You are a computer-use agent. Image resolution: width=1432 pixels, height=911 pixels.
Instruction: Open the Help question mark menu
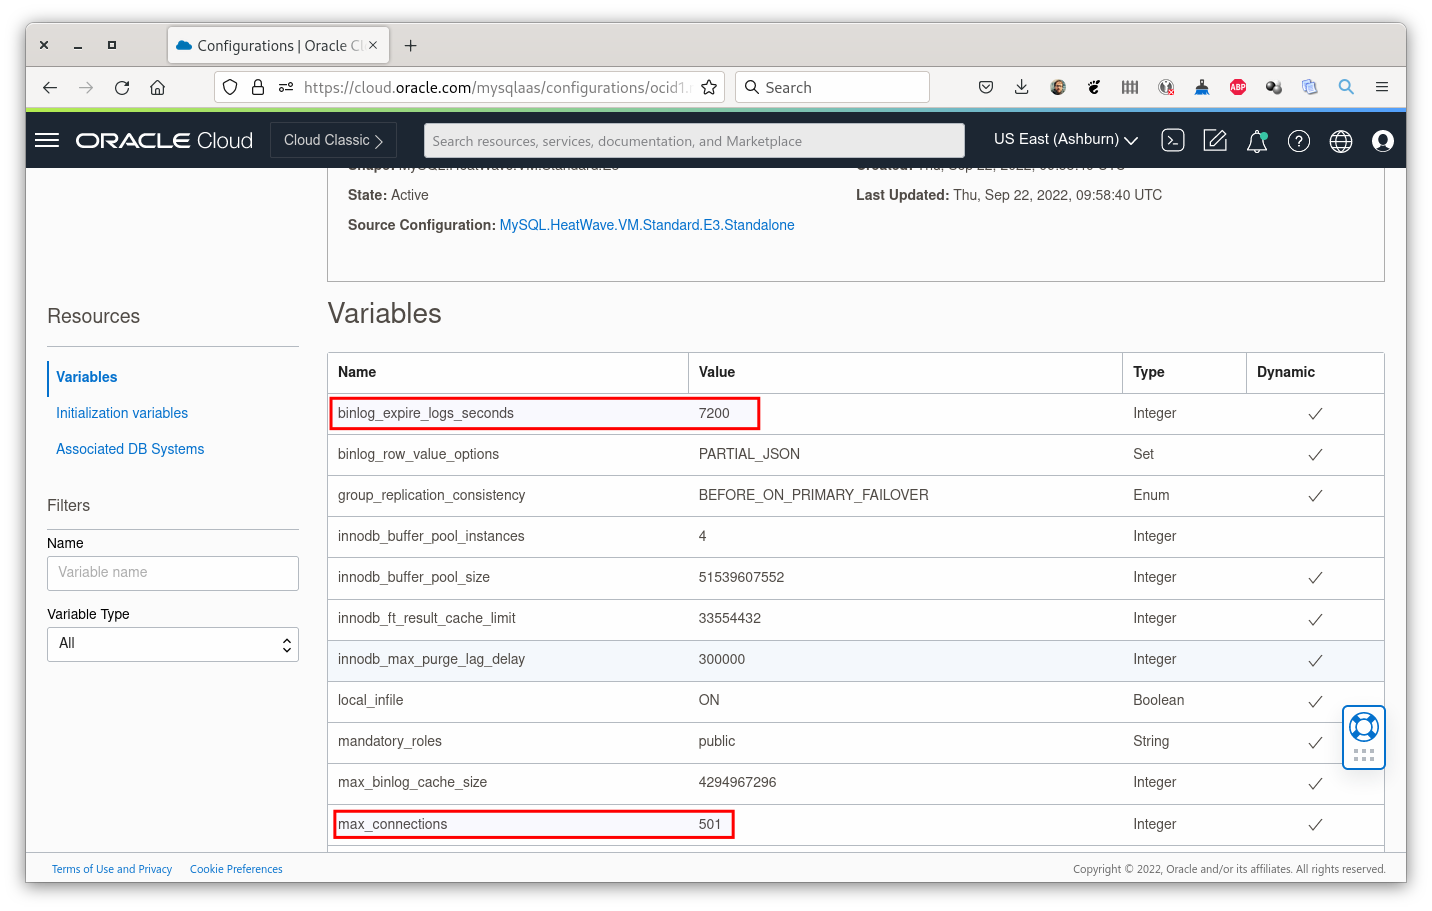1299,141
